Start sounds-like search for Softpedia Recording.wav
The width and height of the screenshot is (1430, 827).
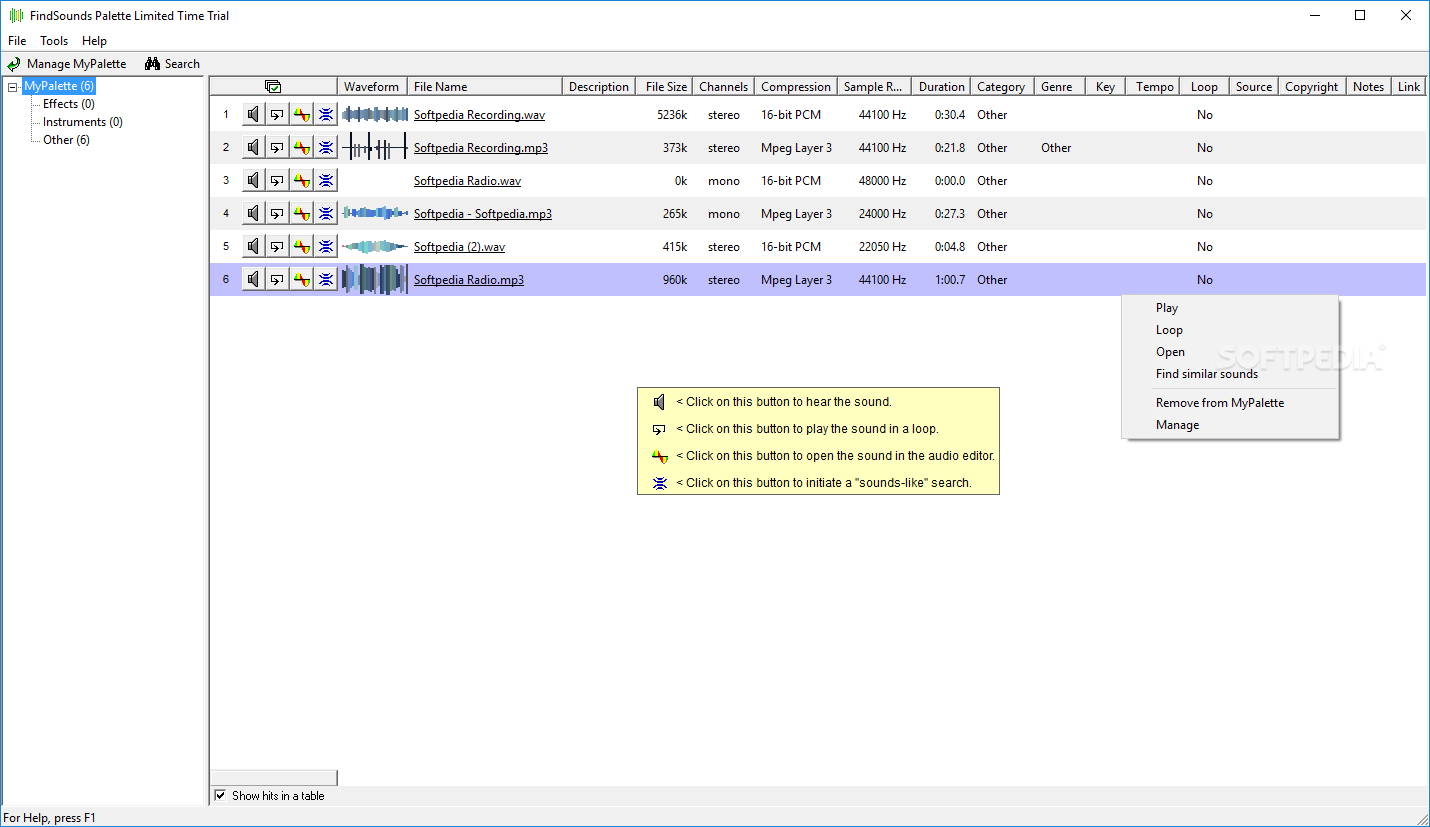point(325,115)
